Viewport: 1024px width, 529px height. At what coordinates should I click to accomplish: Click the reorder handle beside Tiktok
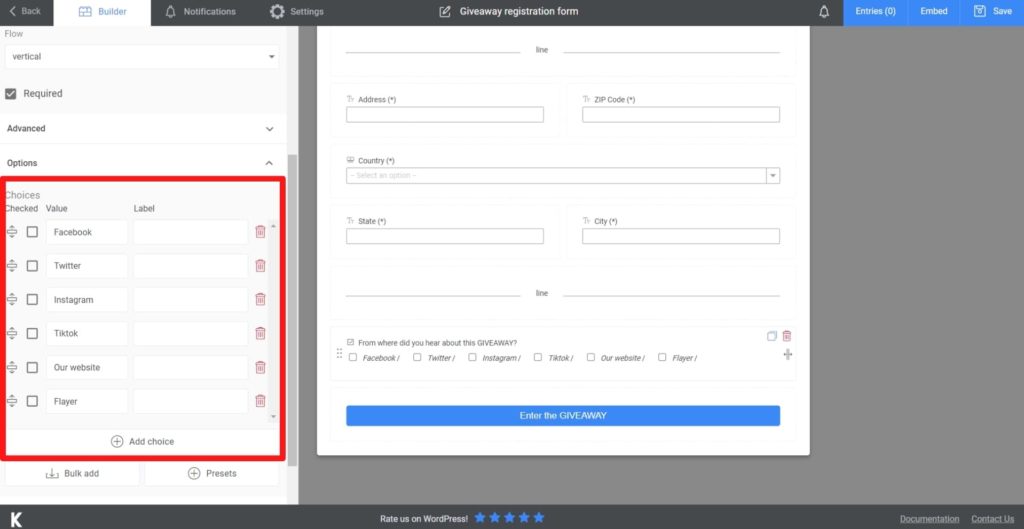tap(12, 333)
